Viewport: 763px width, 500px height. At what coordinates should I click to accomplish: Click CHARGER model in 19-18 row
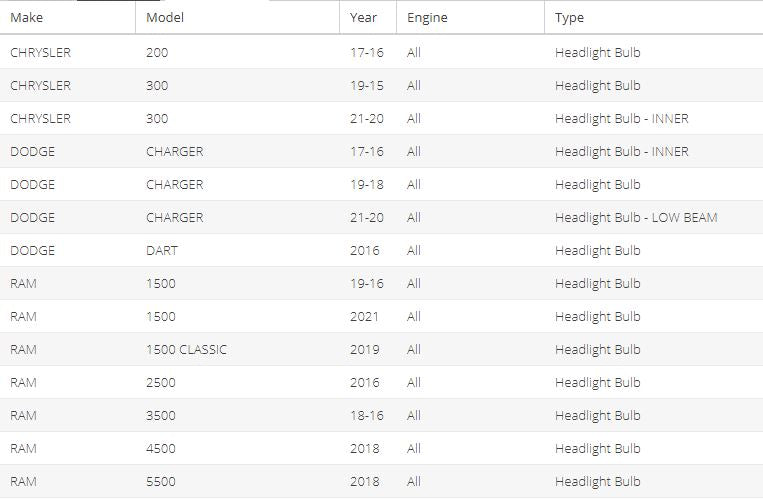[175, 184]
